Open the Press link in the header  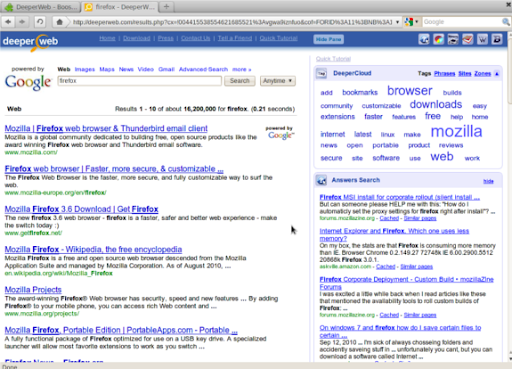coord(166,38)
